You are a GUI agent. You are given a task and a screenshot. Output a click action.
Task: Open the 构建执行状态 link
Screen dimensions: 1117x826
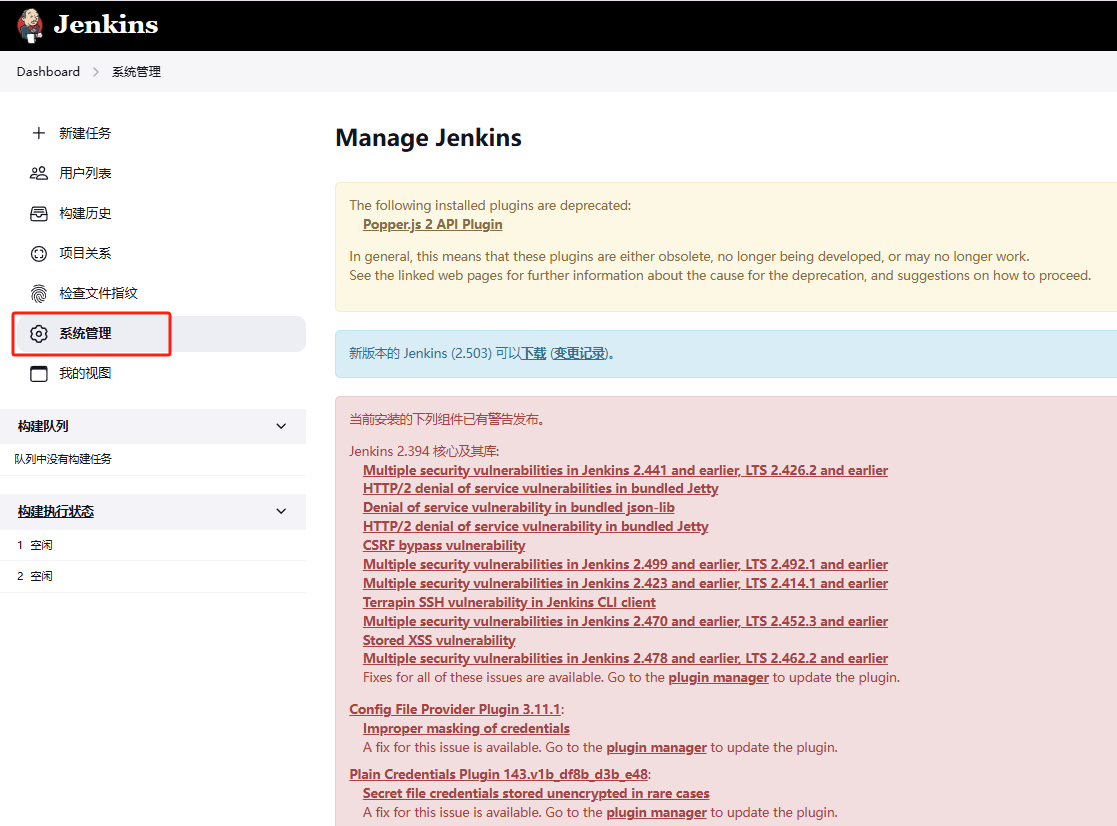point(56,511)
